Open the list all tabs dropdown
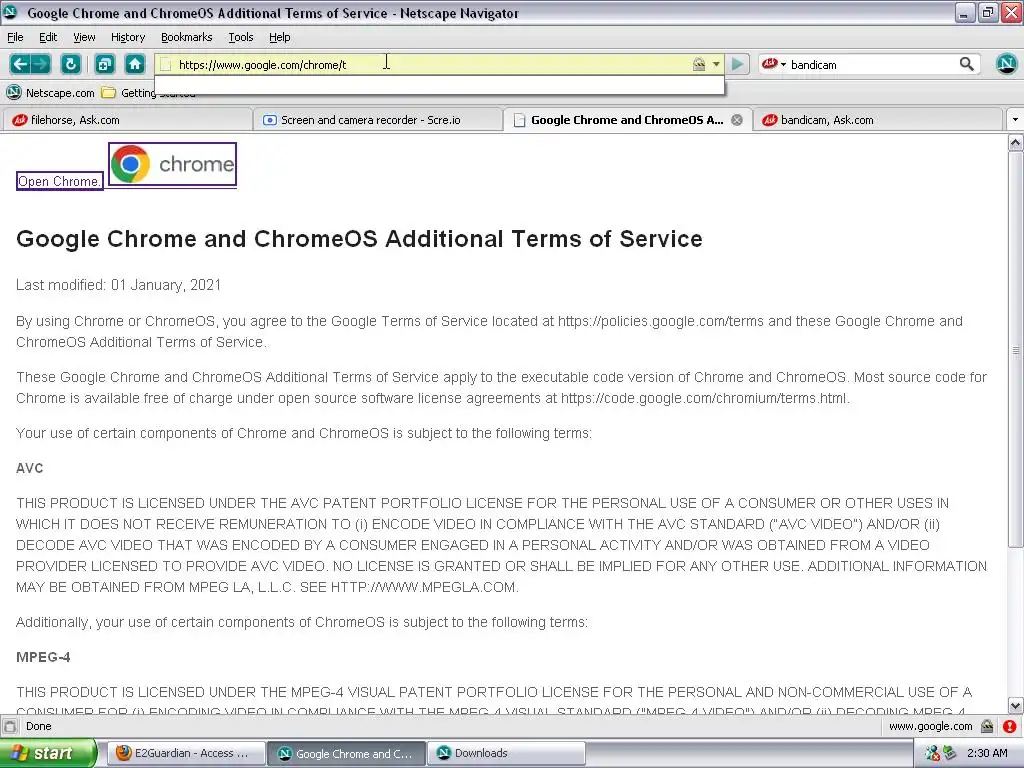Image resolution: width=1024 pixels, height=768 pixels. tap(1014, 120)
